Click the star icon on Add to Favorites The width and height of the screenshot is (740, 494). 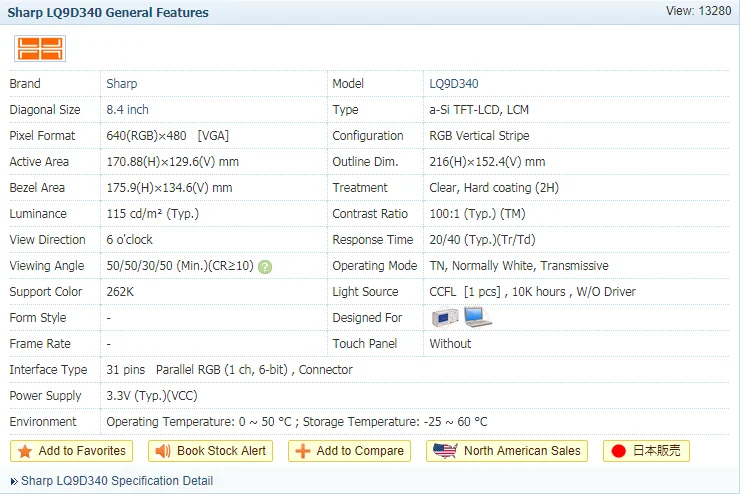click(x=25, y=452)
